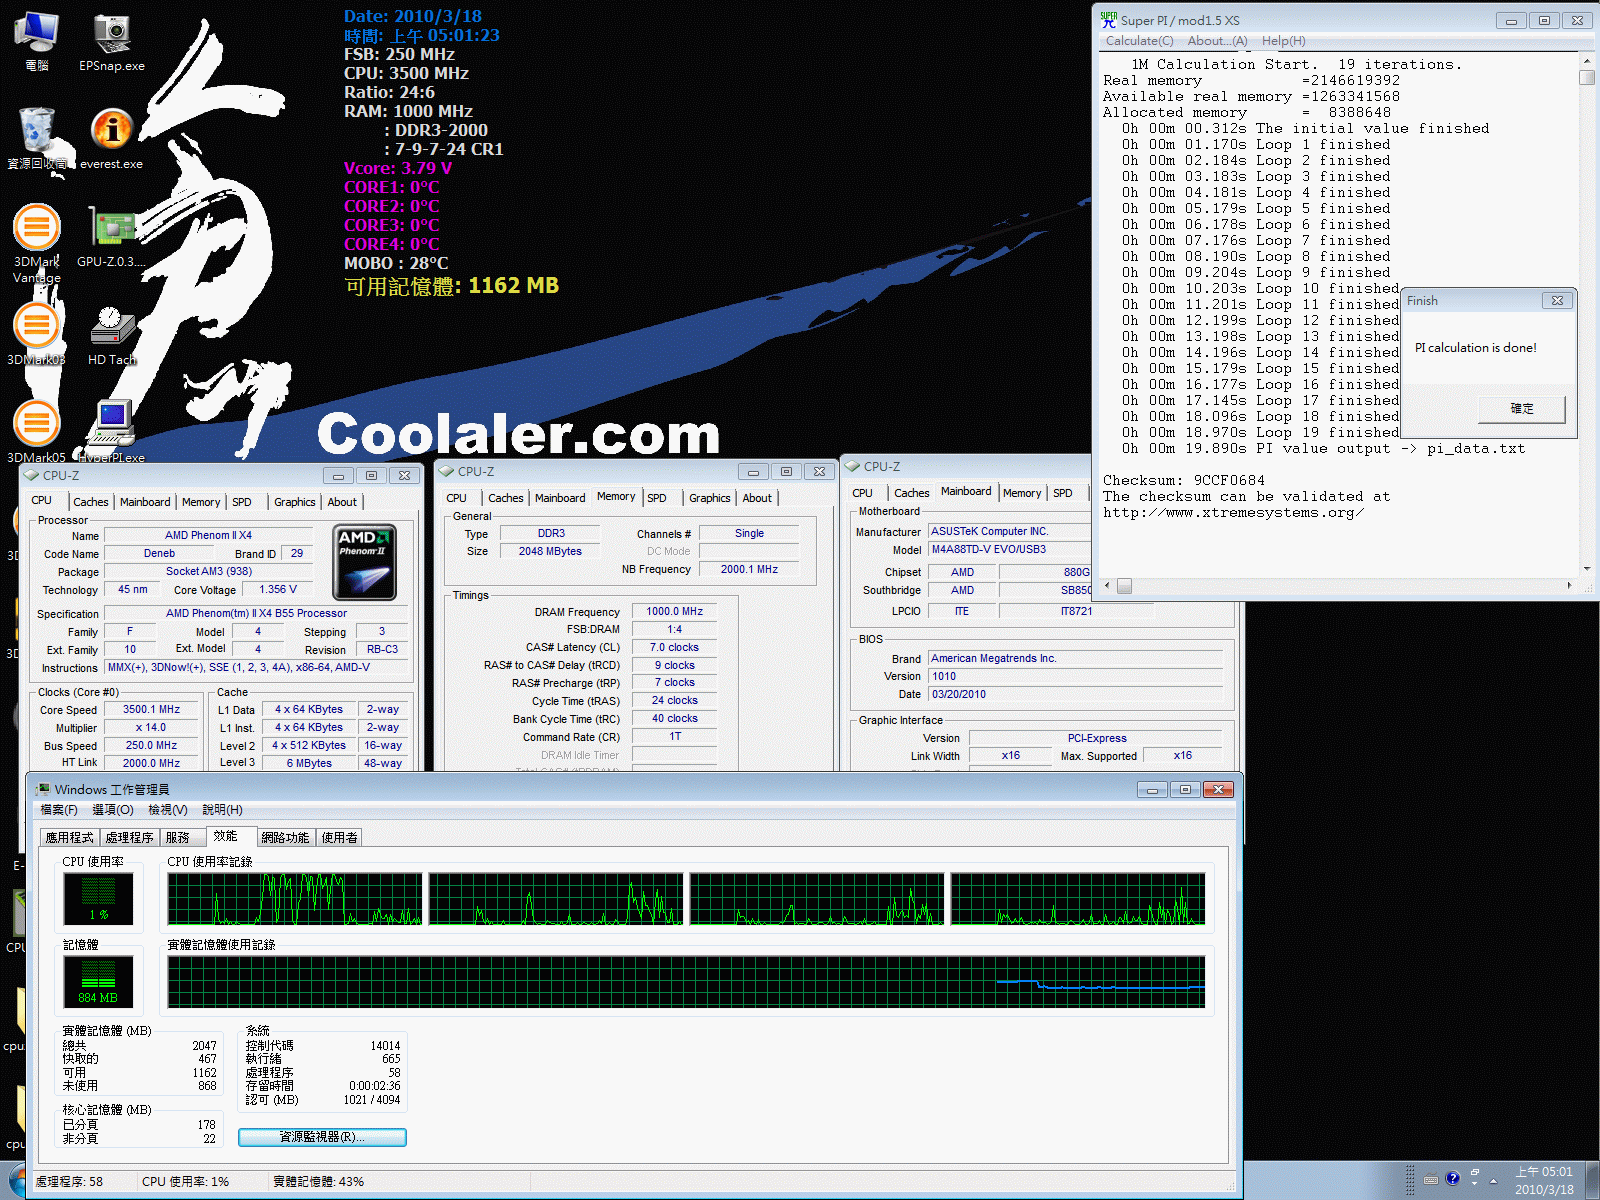This screenshot has height=1200, width=1600.
Task: Select Mainboard tab in CPU-Z memory window
Action: click(x=560, y=498)
